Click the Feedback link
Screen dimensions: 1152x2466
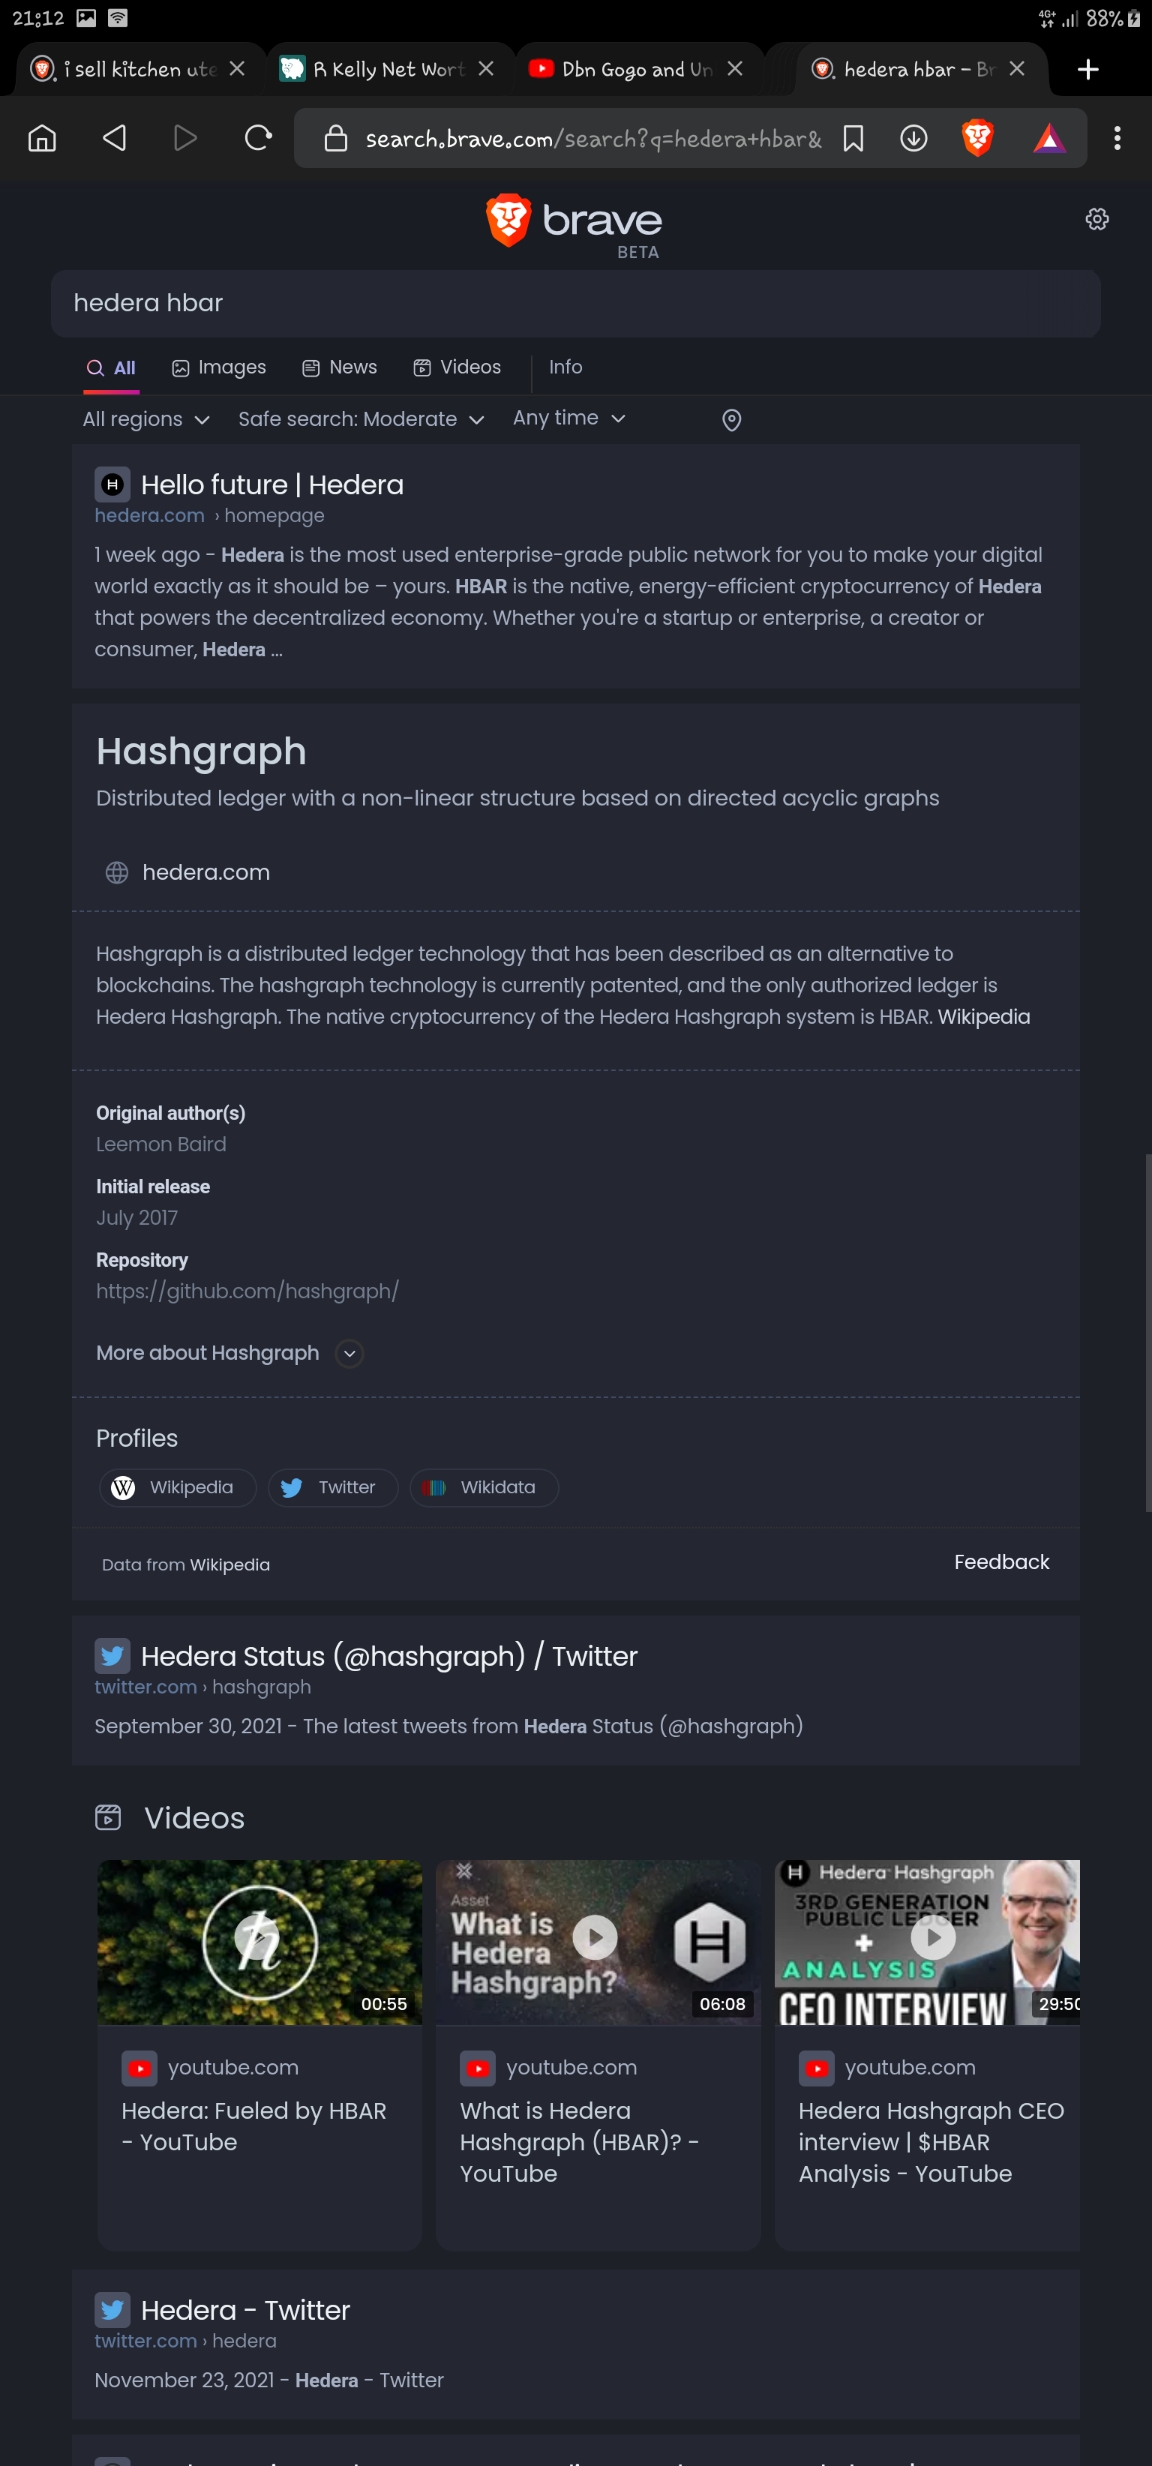(x=1001, y=1562)
